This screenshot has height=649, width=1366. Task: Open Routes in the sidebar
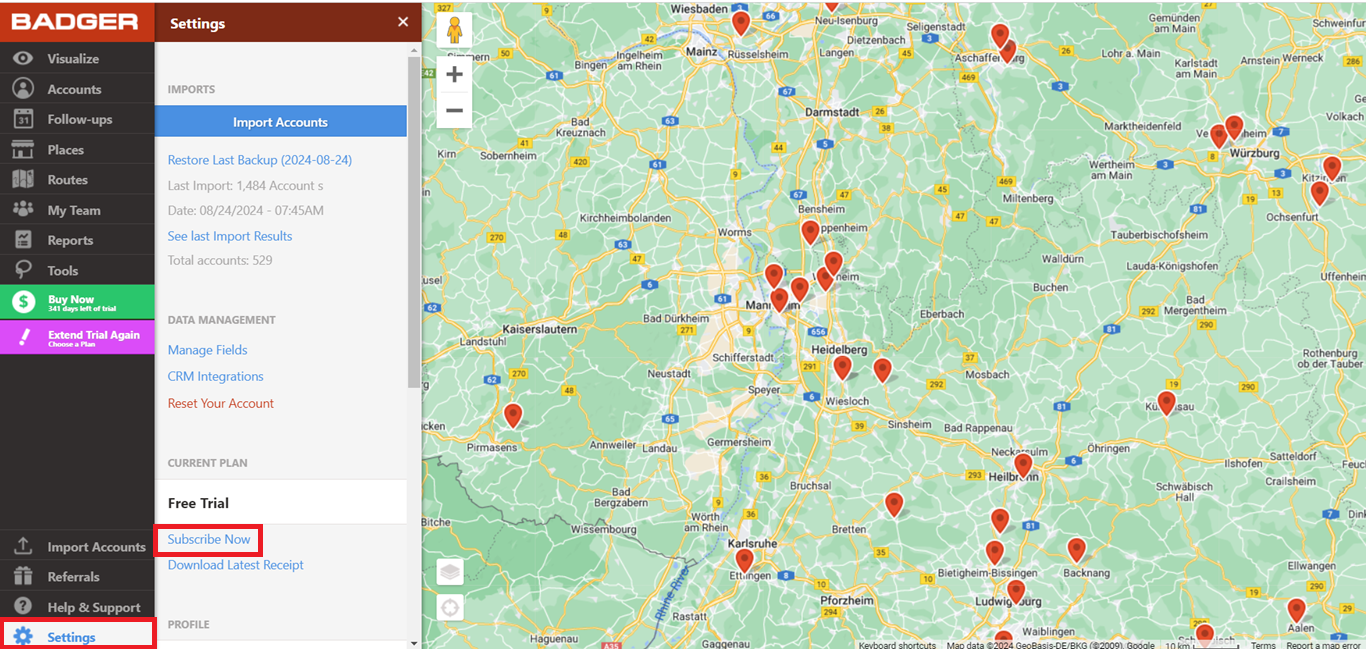click(77, 180)
